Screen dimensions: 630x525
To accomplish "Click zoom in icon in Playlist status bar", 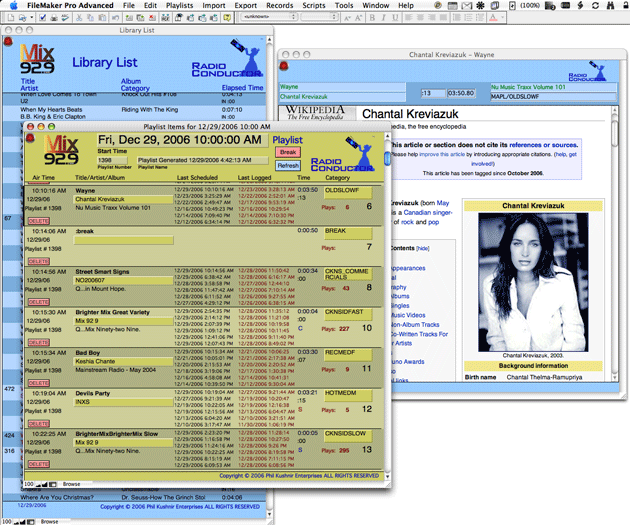I will click(x=45, y=484).
